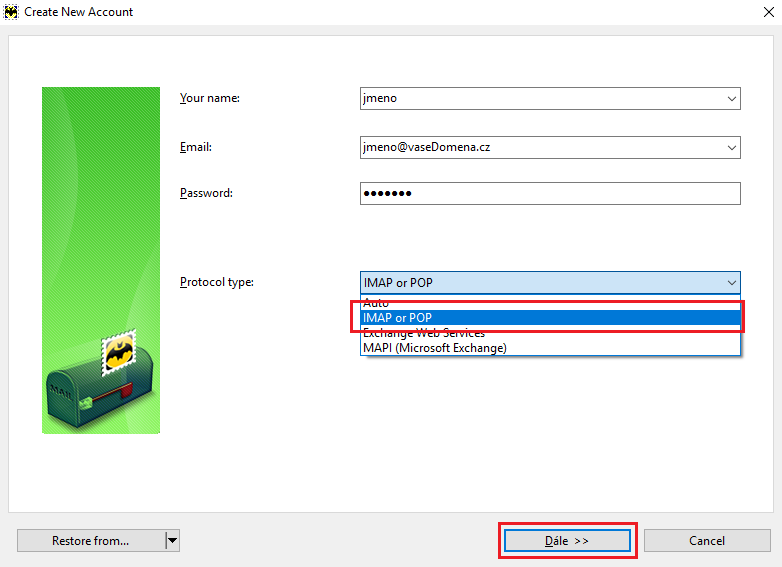This screenshot has height=567, width=782.
Task: Click the Cancel button
Action: (x=707, y=541)
